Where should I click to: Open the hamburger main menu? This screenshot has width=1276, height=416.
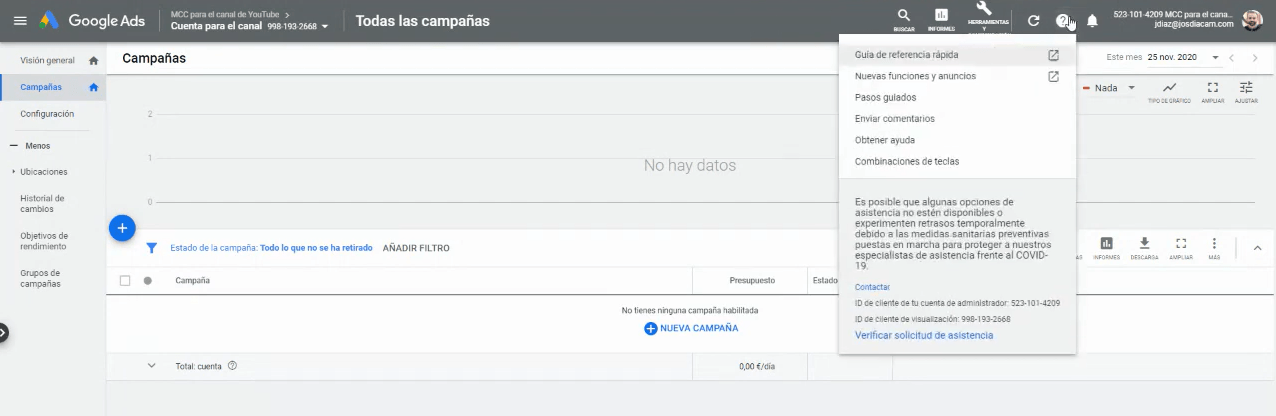coord(20,21)
